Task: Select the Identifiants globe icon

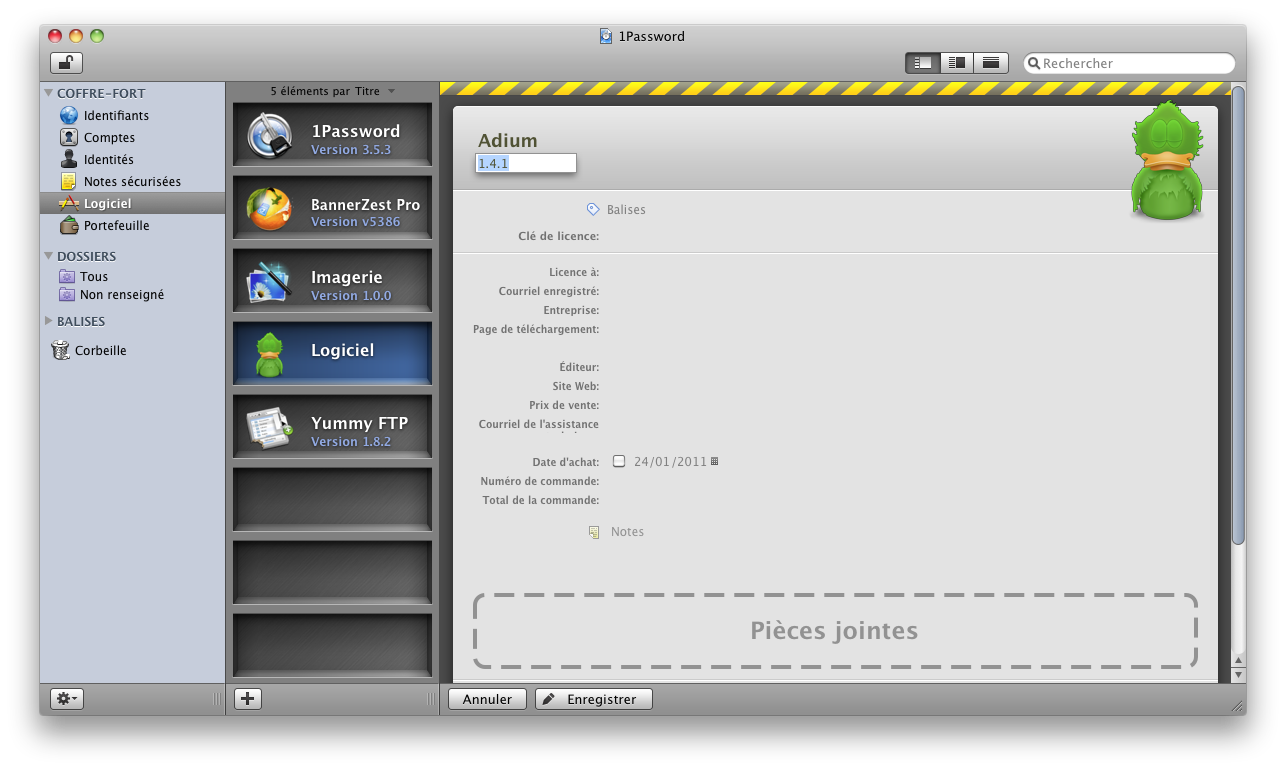Action: tap(69, 116)
